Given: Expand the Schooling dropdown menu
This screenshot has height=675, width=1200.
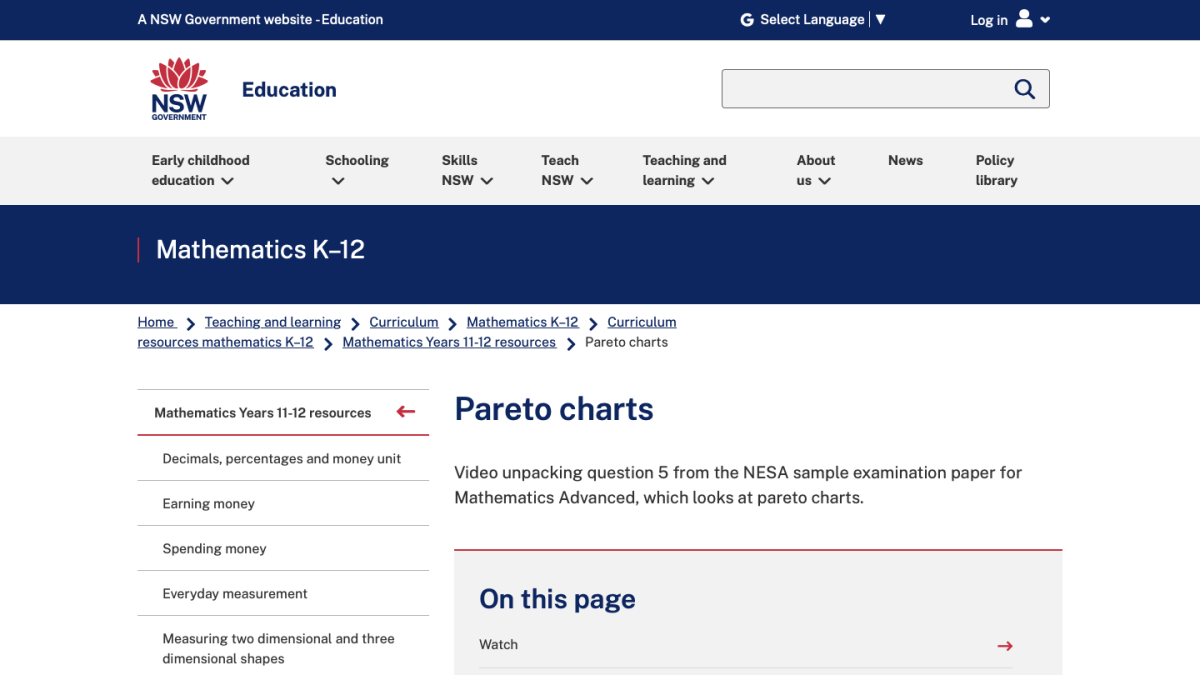Looking at the screenshot, I should (x=357, y=170).
